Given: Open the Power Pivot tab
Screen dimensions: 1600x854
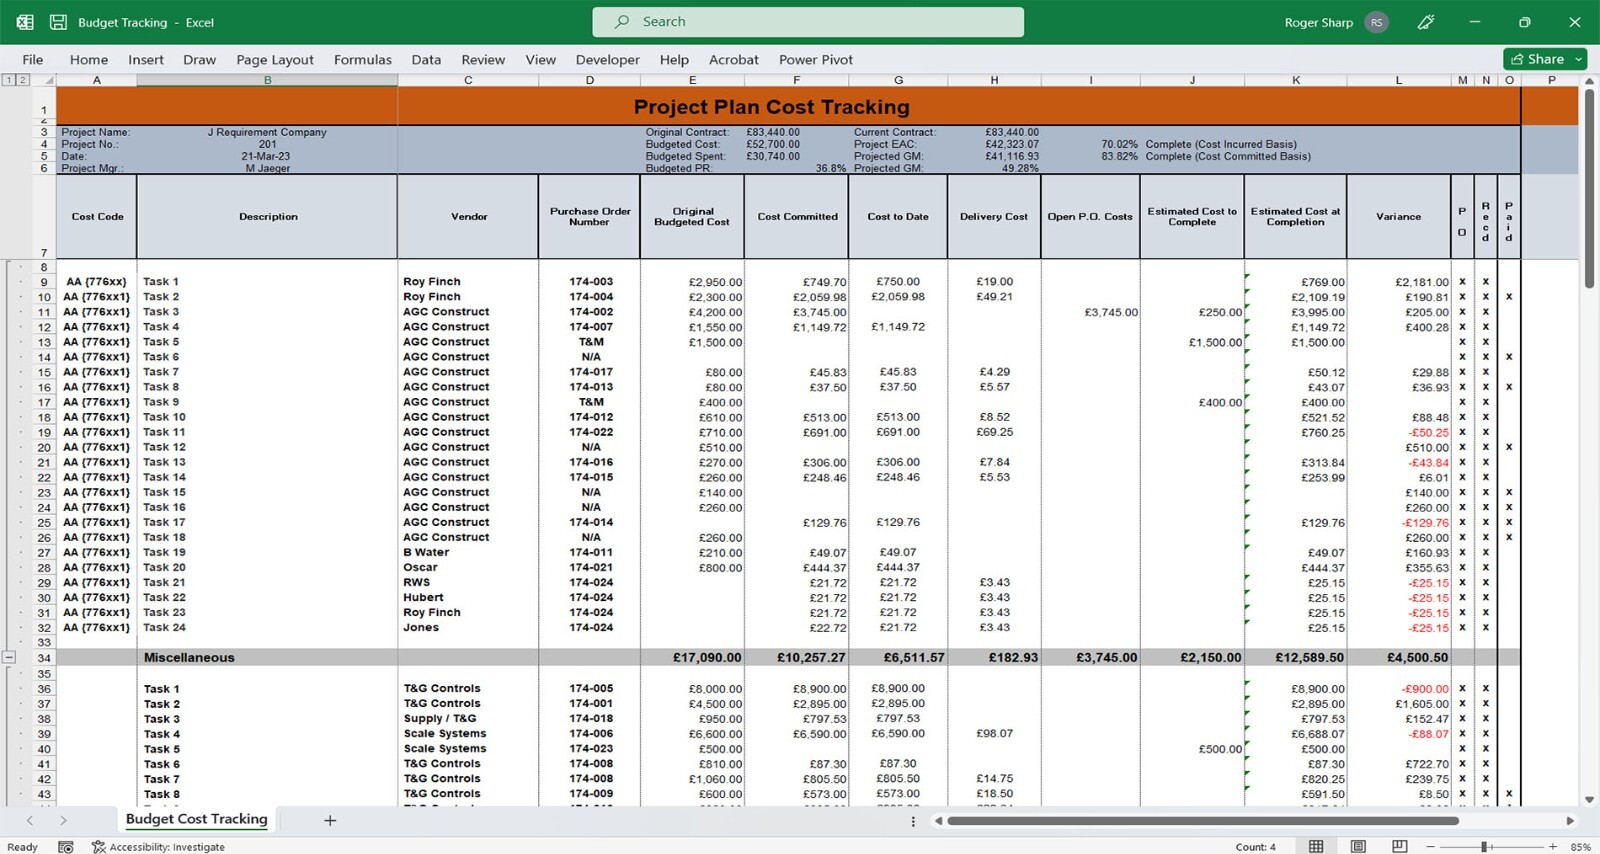Looking at the screenshot, I should click(x=815, y=60).
